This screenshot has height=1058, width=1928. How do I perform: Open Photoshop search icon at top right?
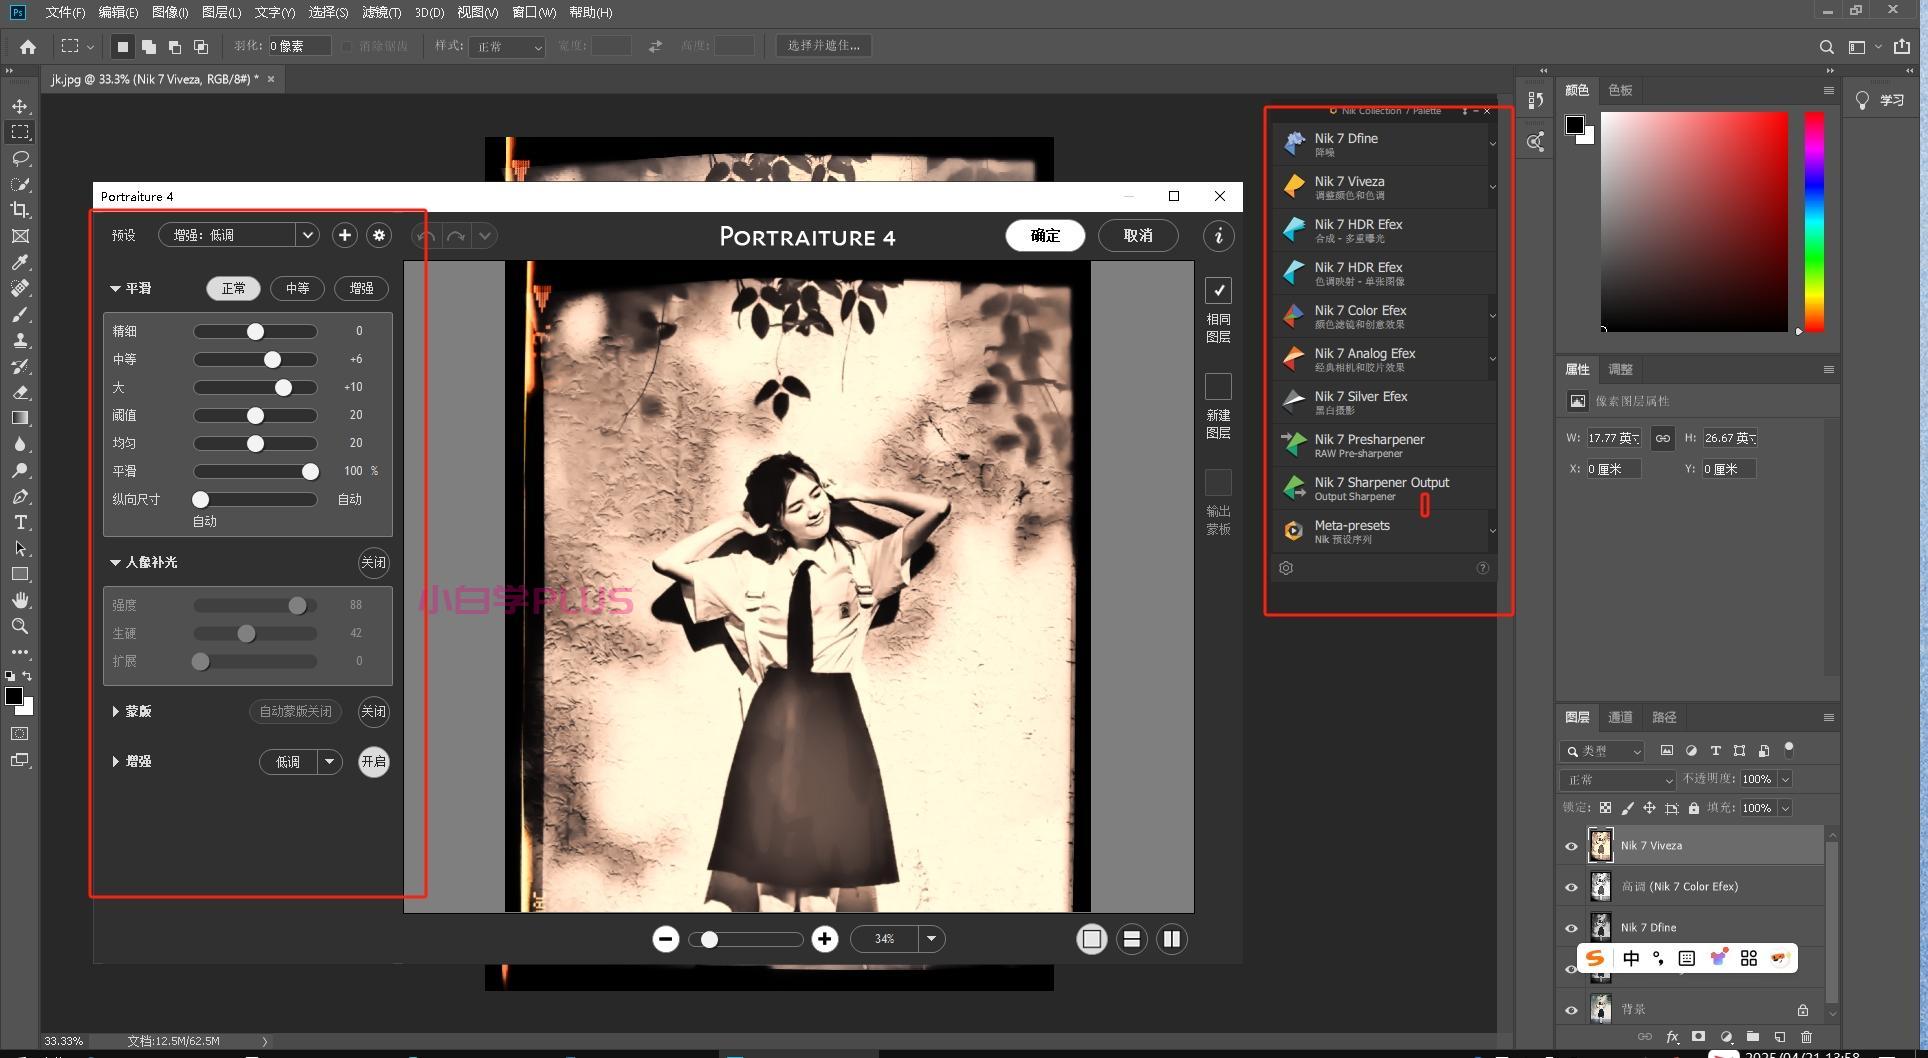pyautogui.click(x=1826, y=47)
